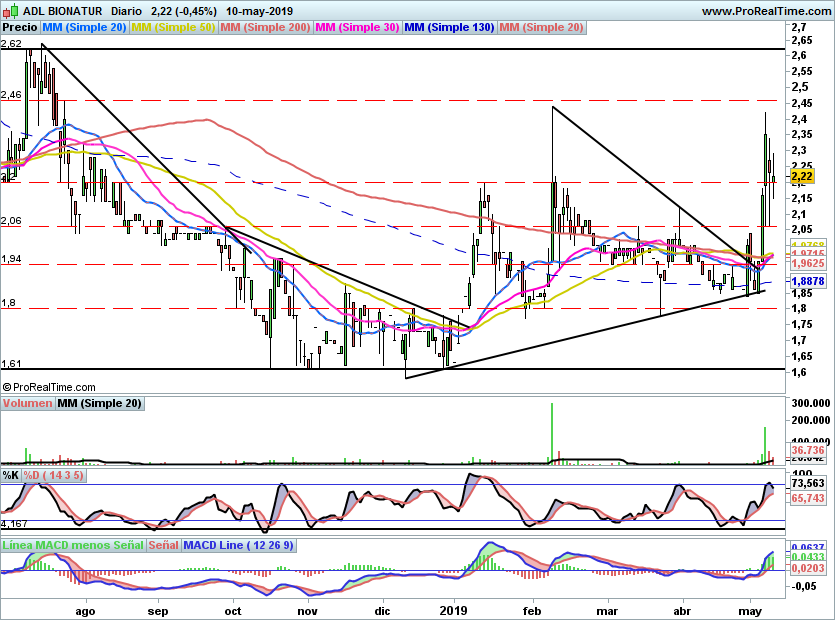Click the -0,05 MACD axis label
This screenshot has height=620, width=835.
point(804,586)
